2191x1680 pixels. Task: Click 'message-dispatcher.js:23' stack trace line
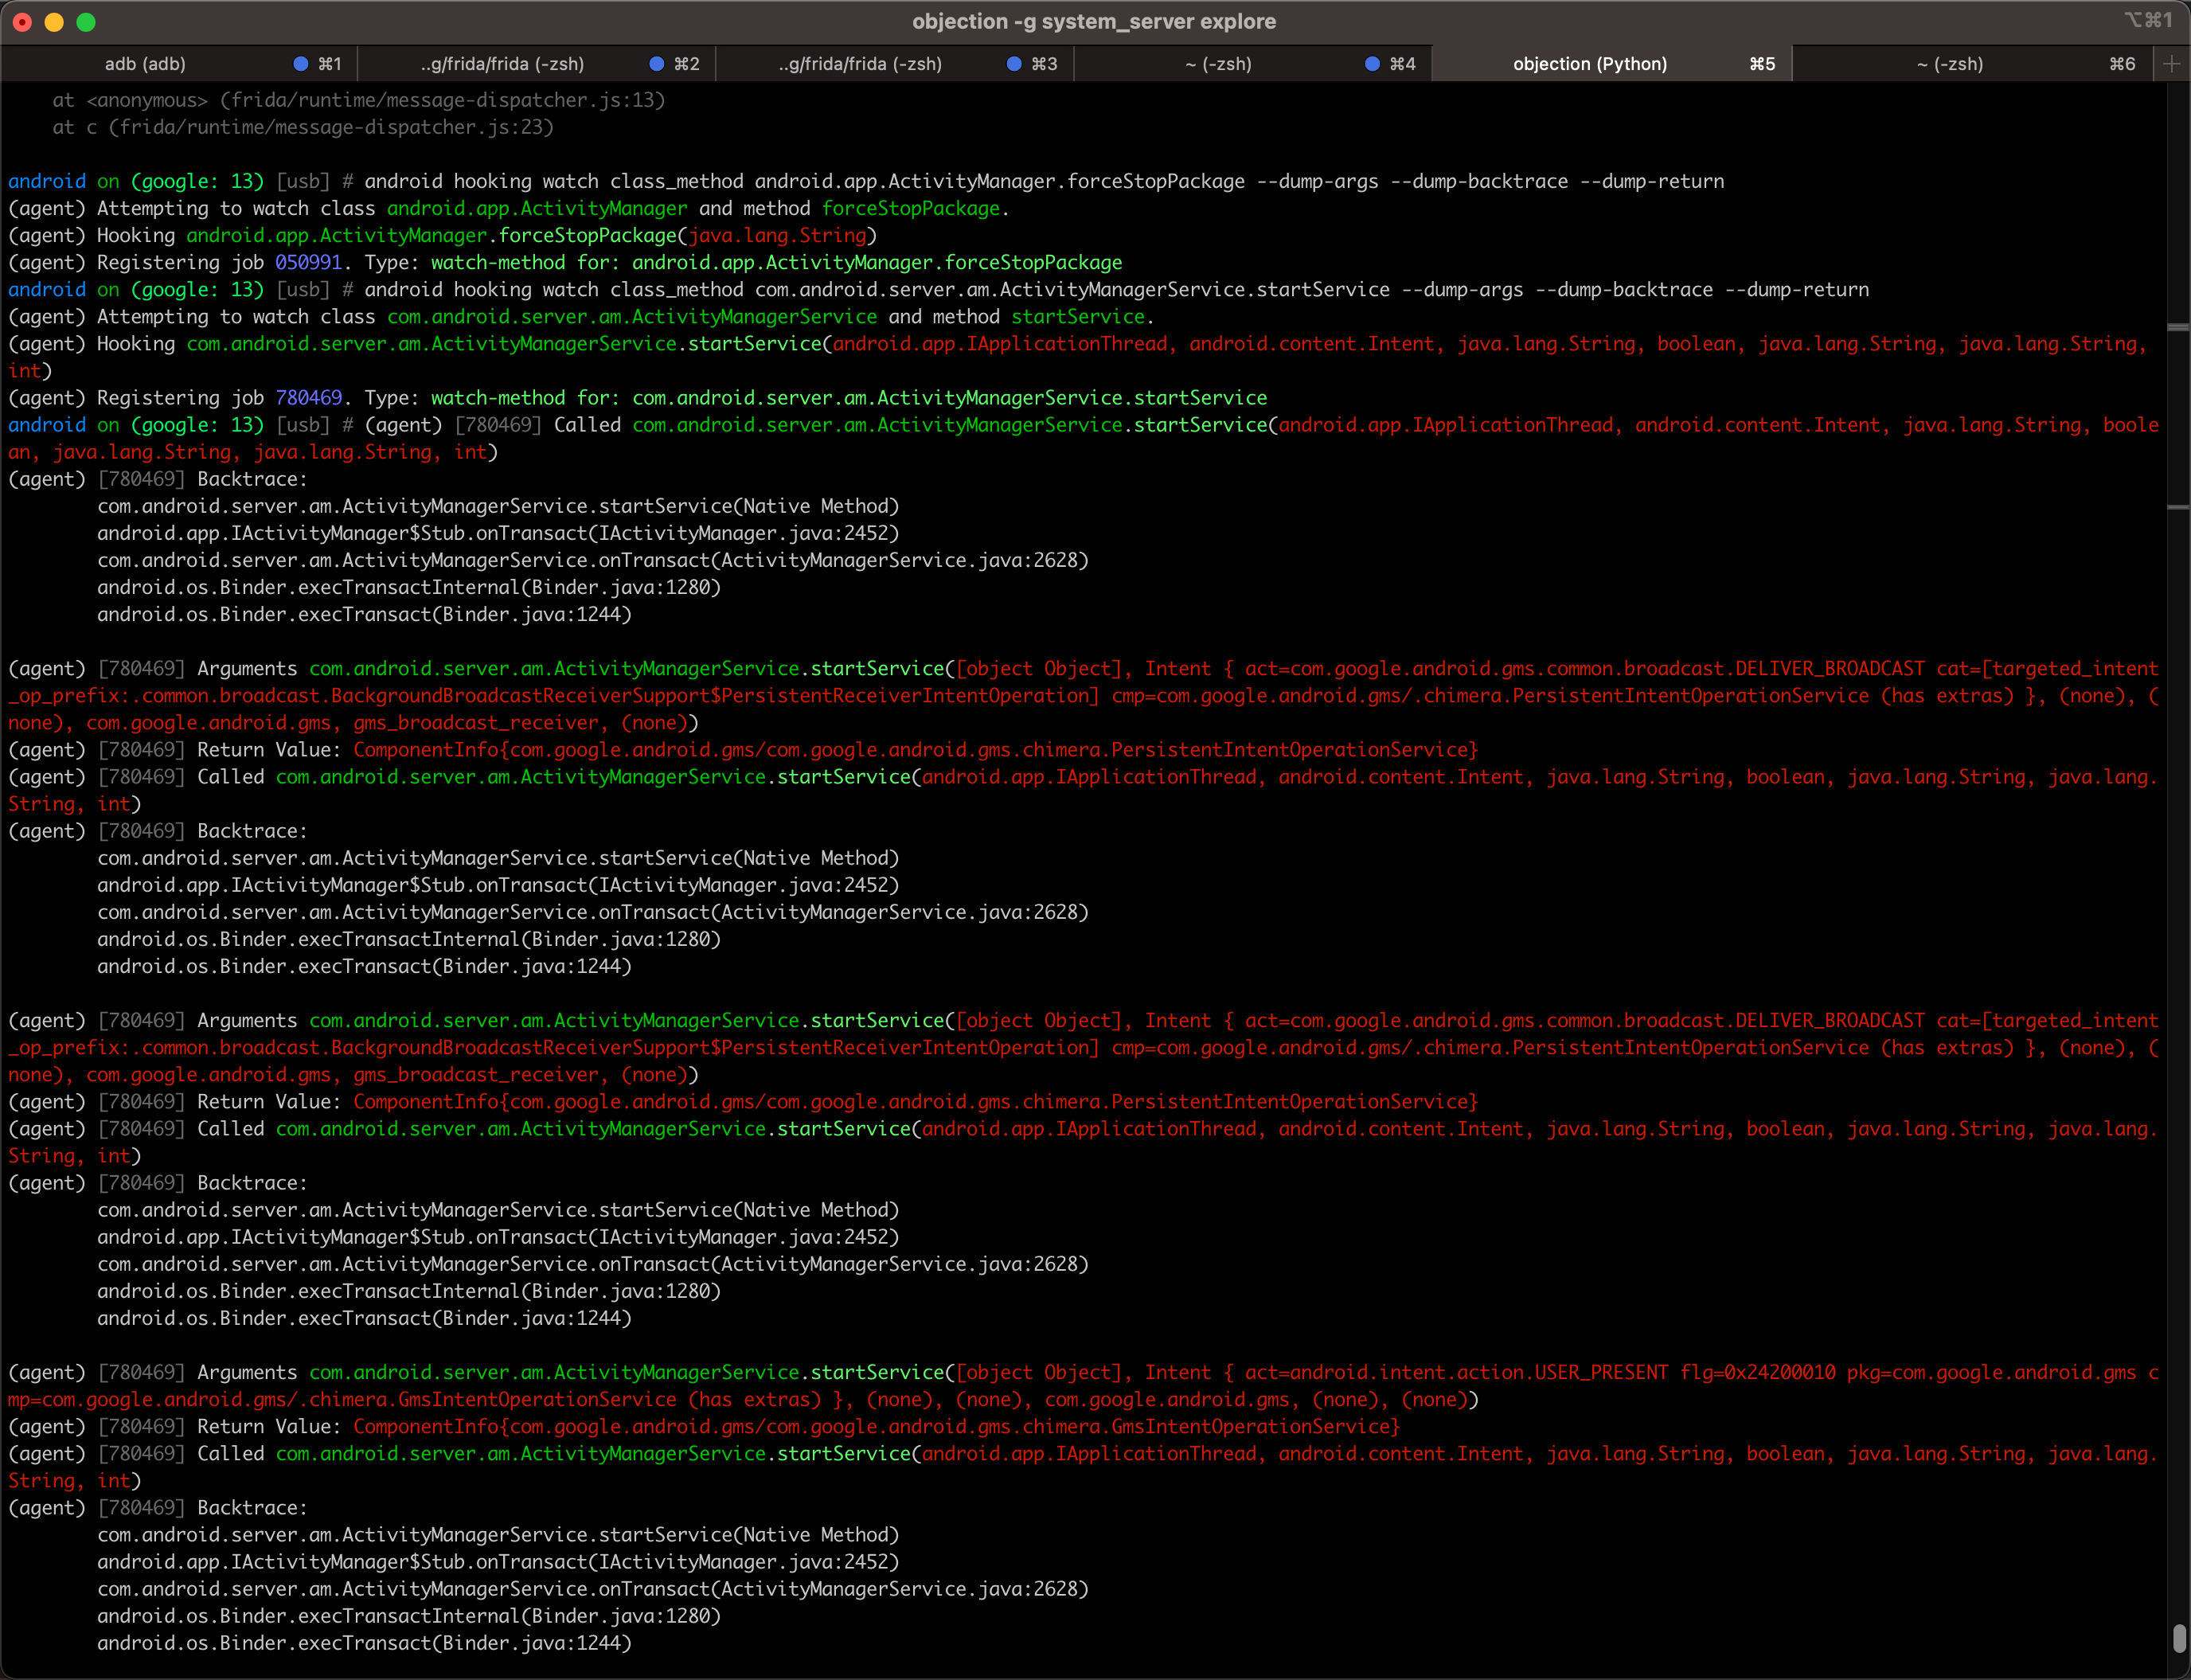click(303, 128)
